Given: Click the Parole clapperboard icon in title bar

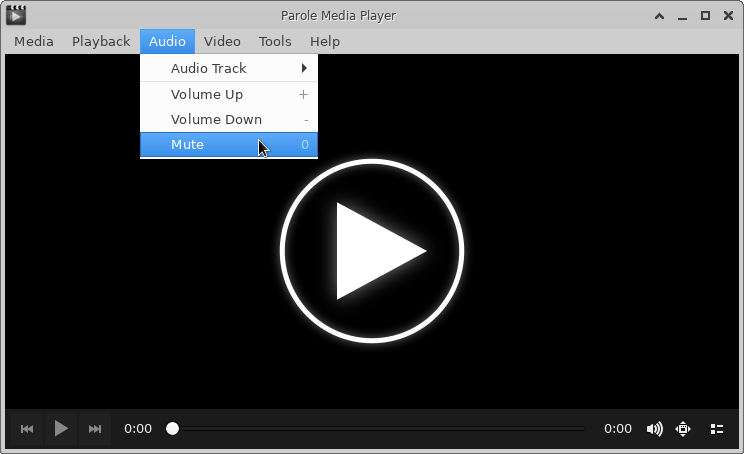Looking at the screenshot, I should pyautogui.click(x=15, y=14).
